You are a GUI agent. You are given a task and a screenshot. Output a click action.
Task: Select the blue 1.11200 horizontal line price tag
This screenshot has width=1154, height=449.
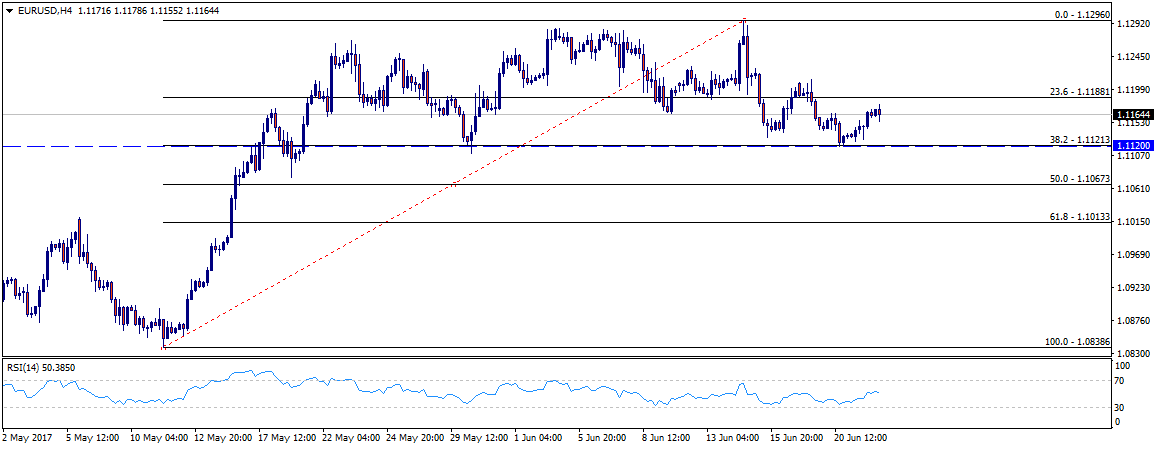click(1132, 146)
